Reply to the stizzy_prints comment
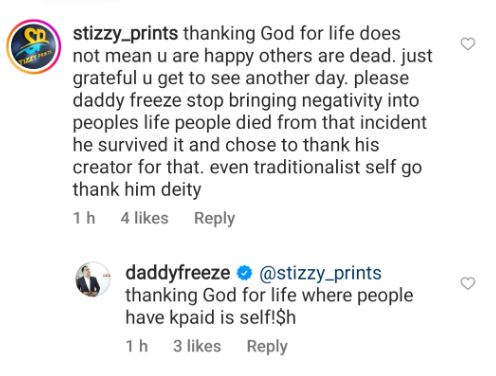This screenshot has width=496, height=376. click(x=215, y=219)
